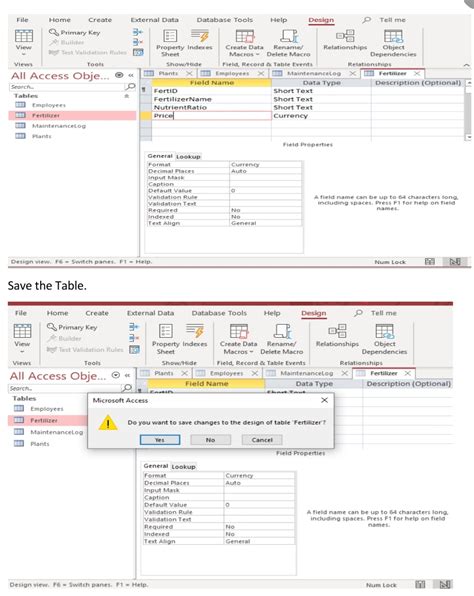
Task: Open Database Tools tab in top ribbon
Action: 224,20
